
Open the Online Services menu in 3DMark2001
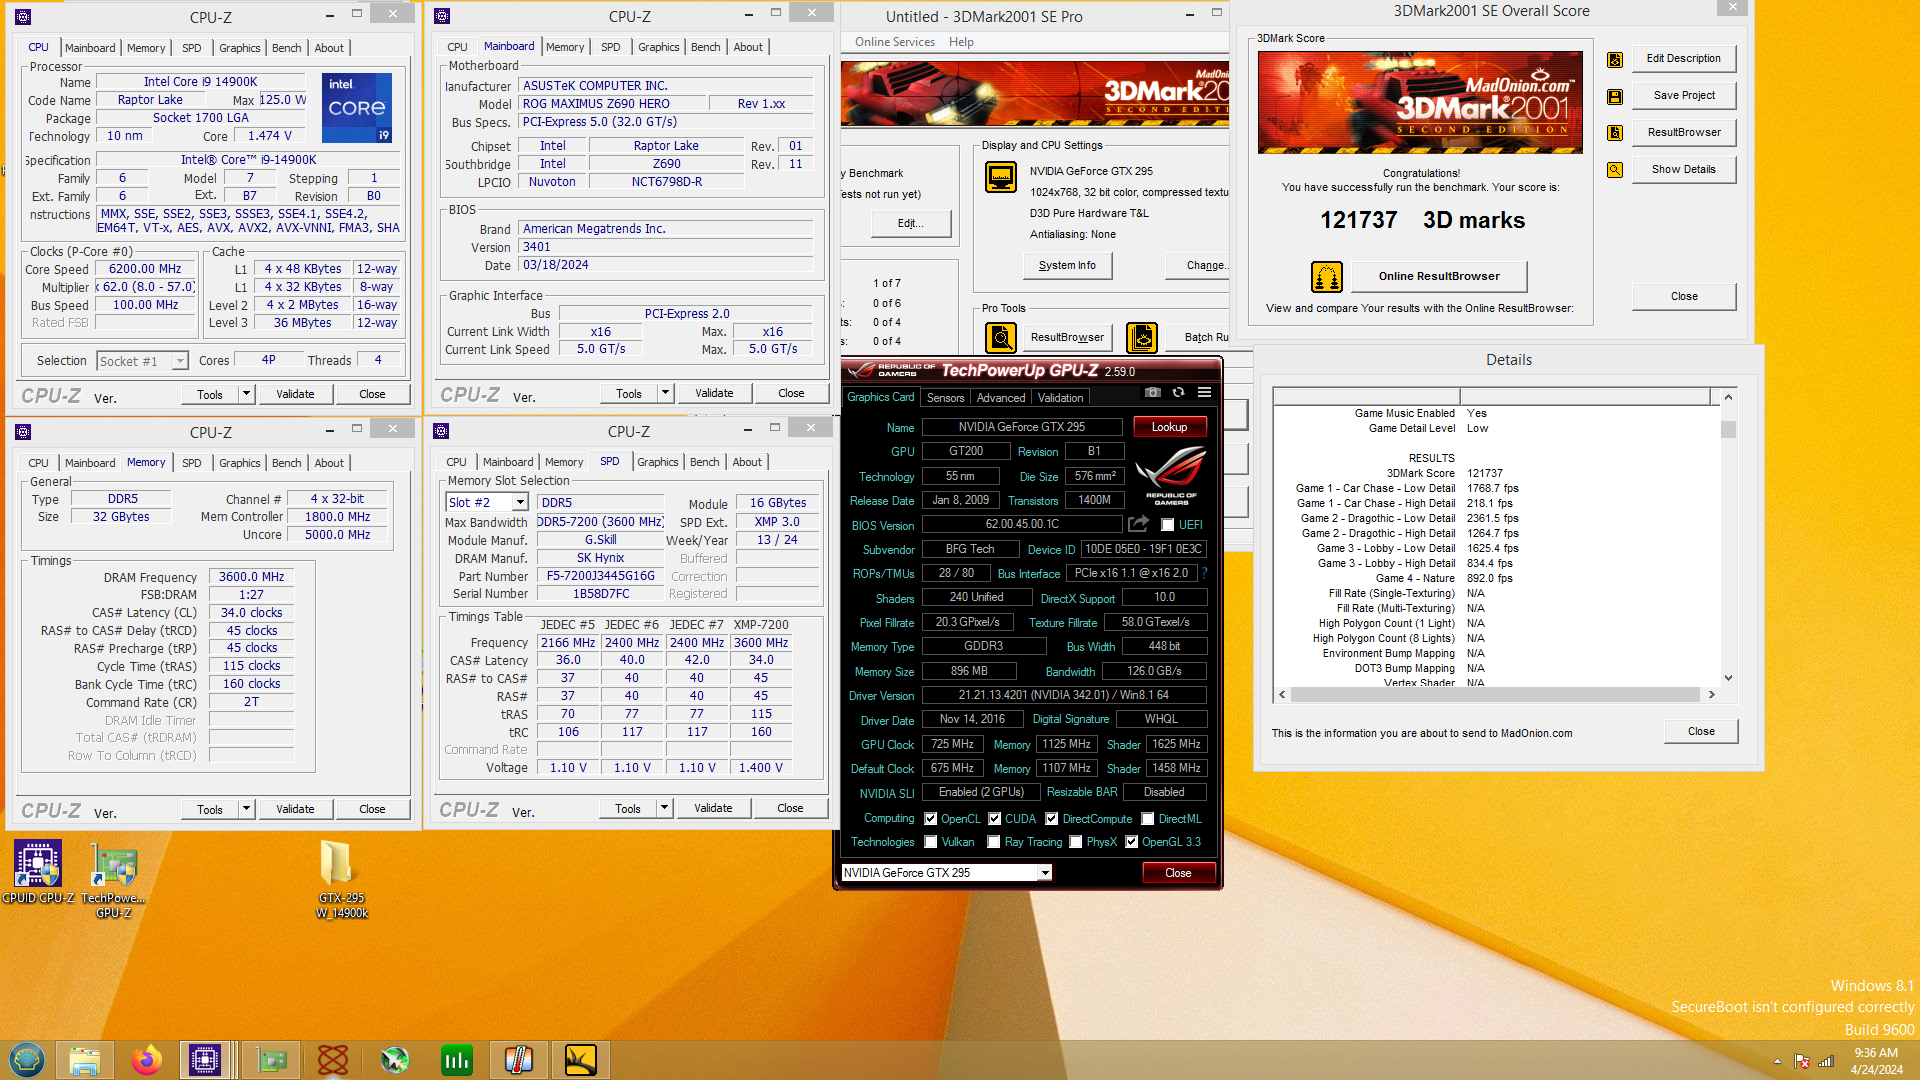pyautogui.click(x=895, y=42)
